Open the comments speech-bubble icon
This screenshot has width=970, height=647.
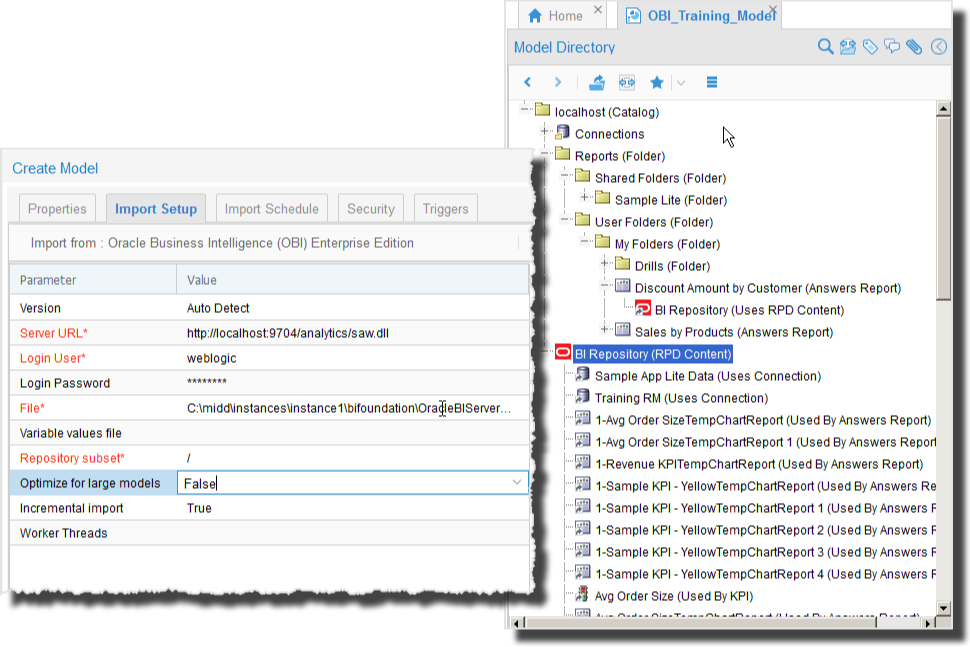(x=892, y=47)
